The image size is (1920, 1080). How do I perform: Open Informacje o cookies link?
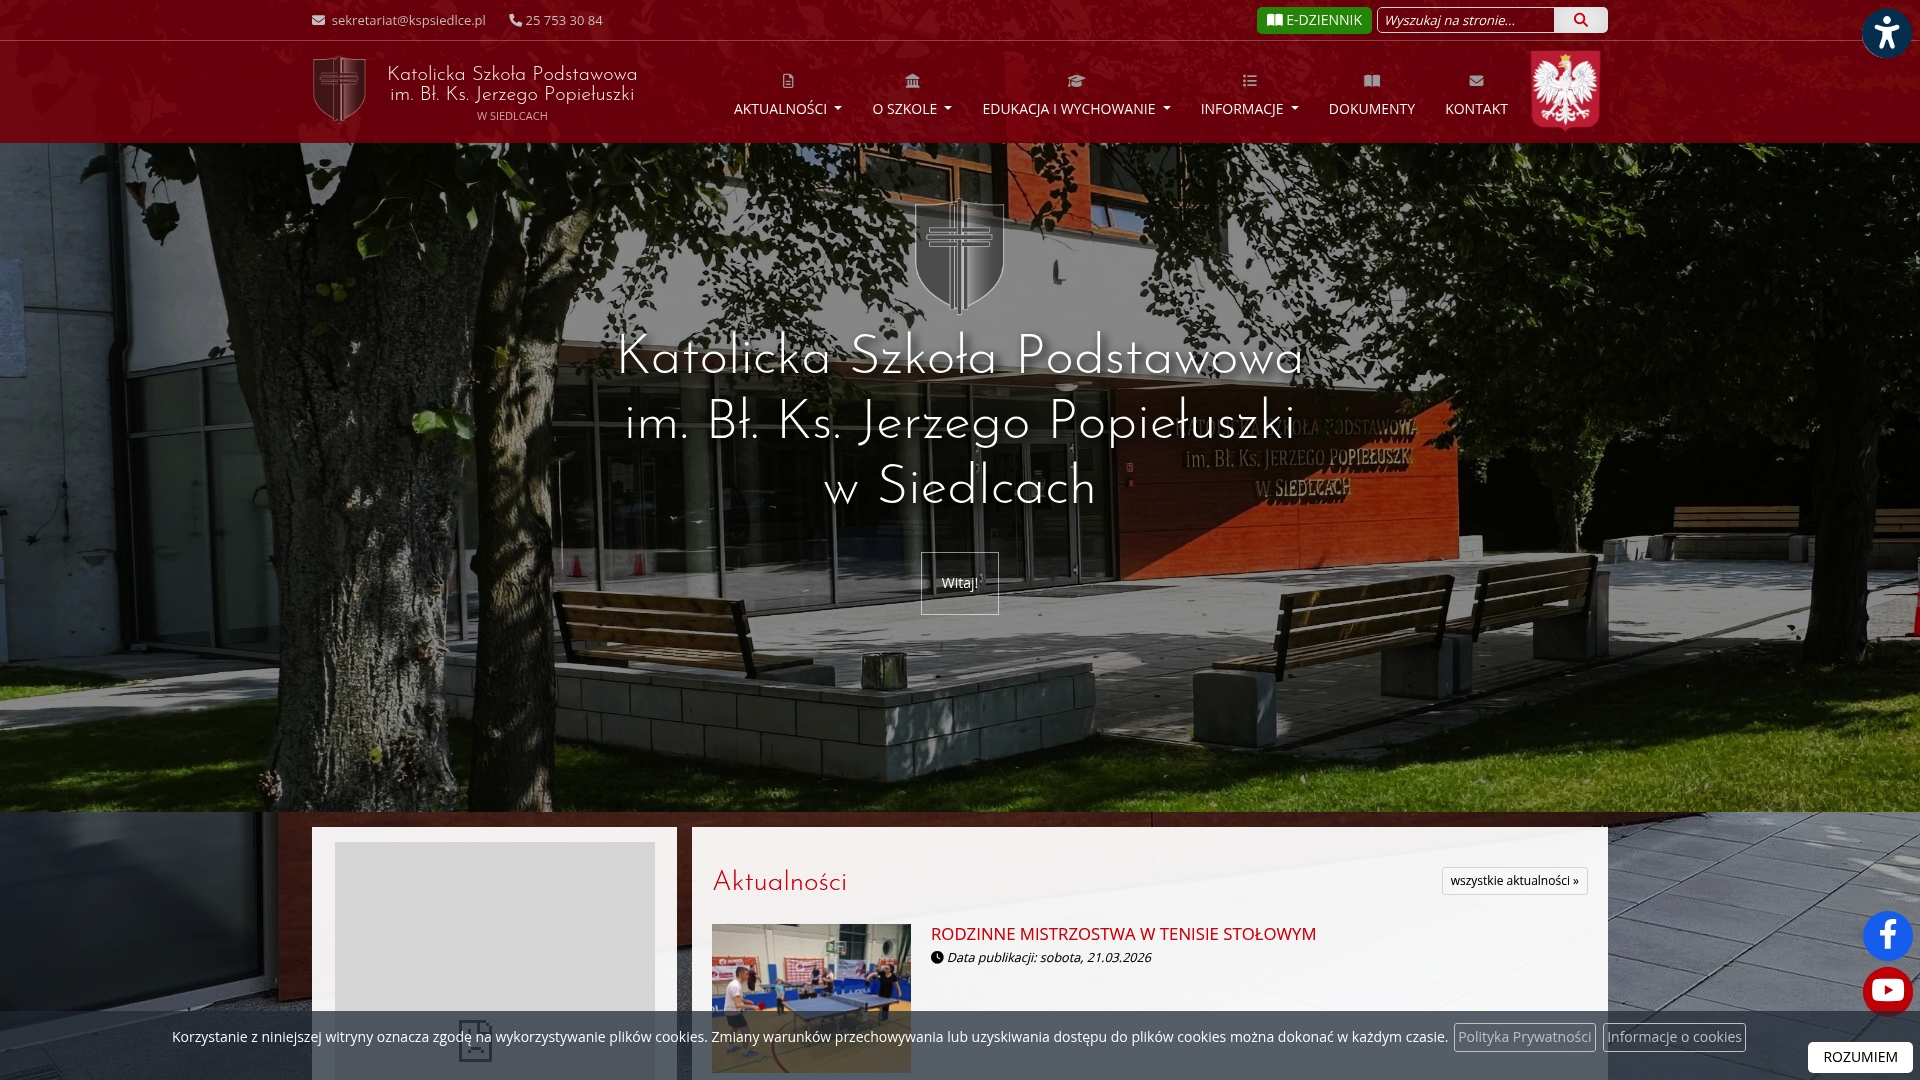point(1674,1037)
